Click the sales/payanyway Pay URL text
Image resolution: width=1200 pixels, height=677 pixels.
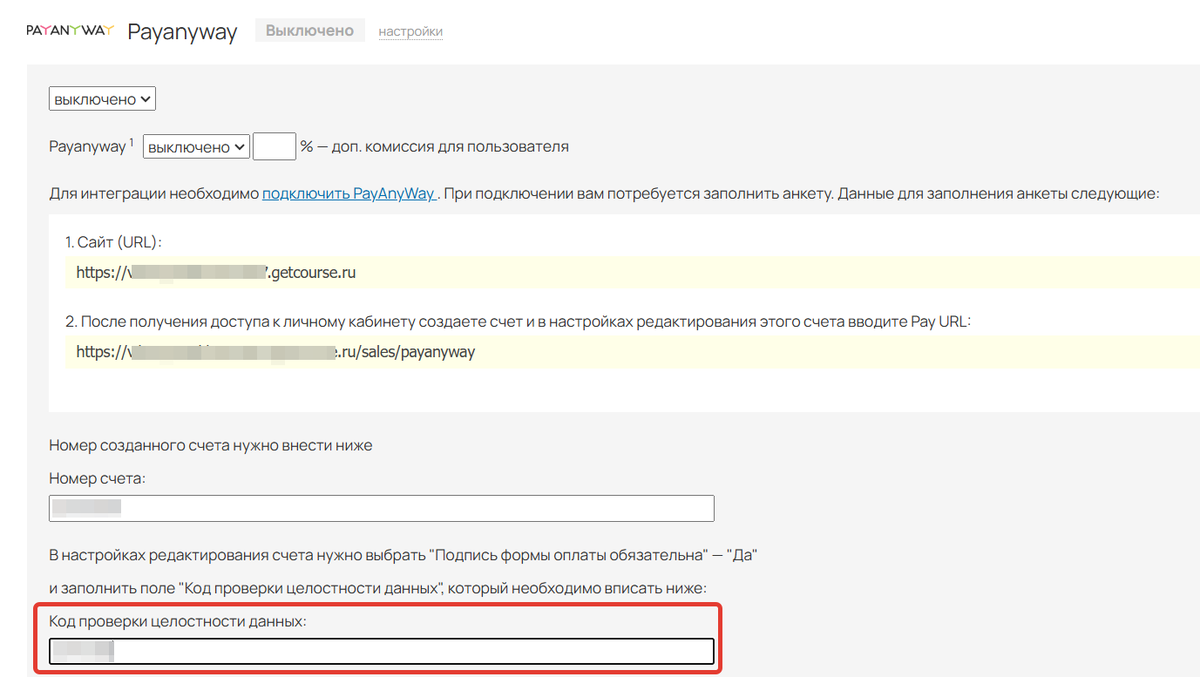pos(275,352)
